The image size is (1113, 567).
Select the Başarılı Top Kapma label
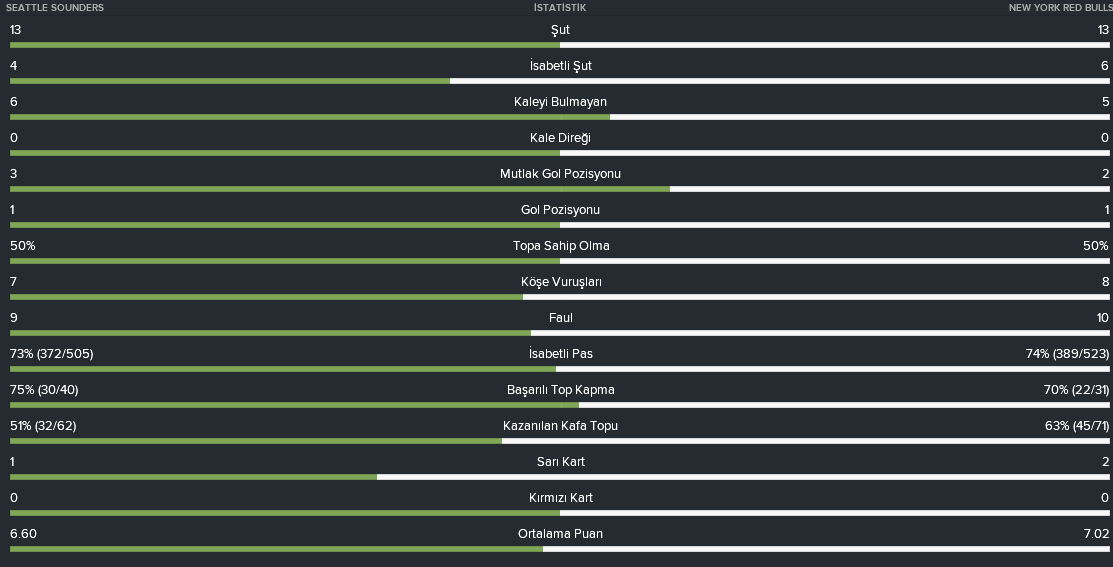[x=561, y=390]
